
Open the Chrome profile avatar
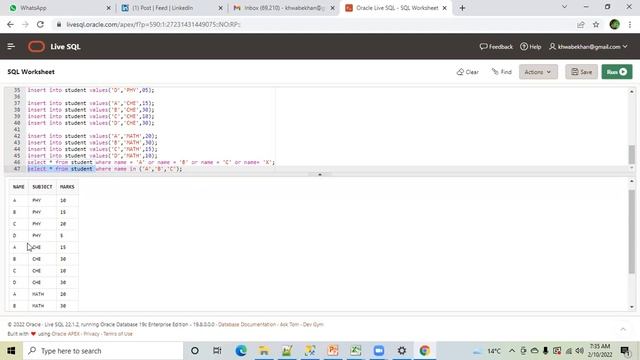click(614, 24)
